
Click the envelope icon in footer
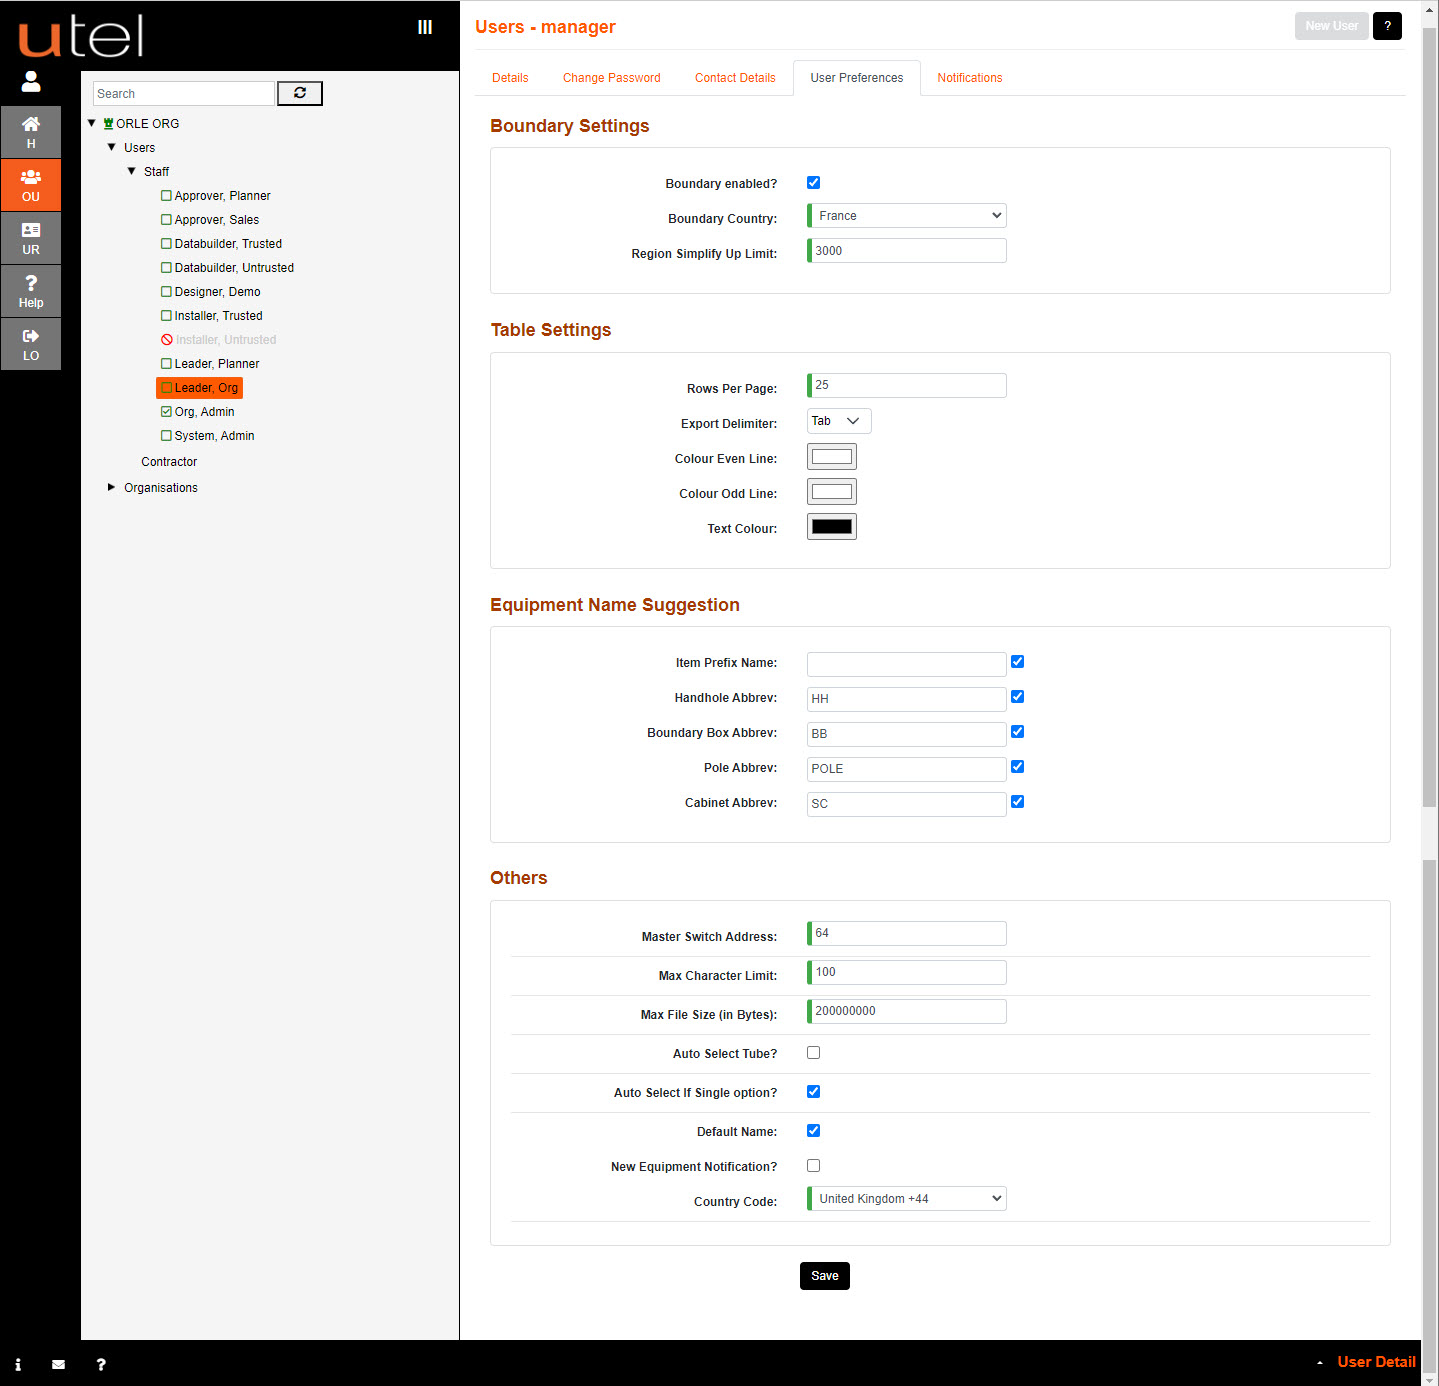(58, 1364)
